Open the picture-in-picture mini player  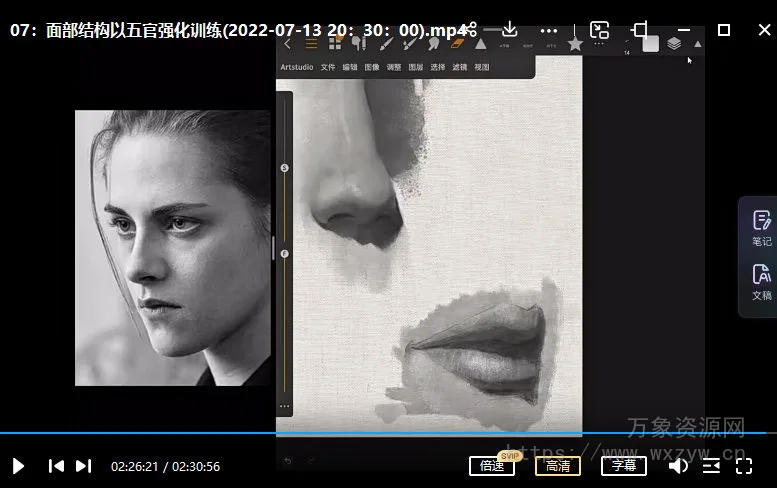click(x=599, y=30)
